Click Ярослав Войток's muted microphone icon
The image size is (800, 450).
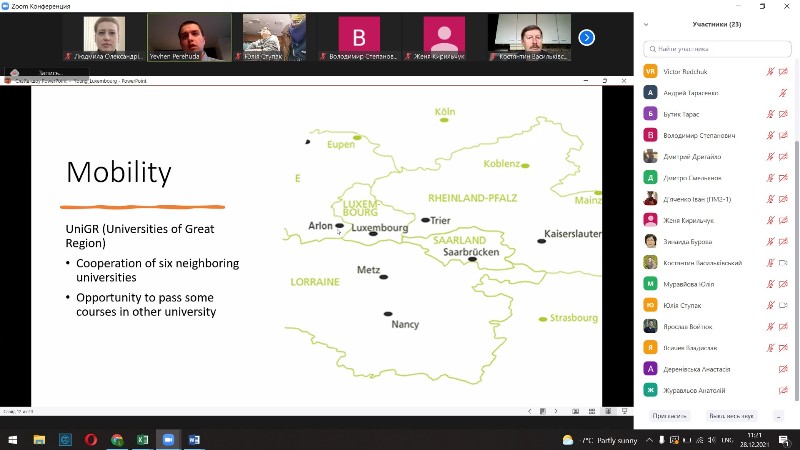tap(770, 327)
